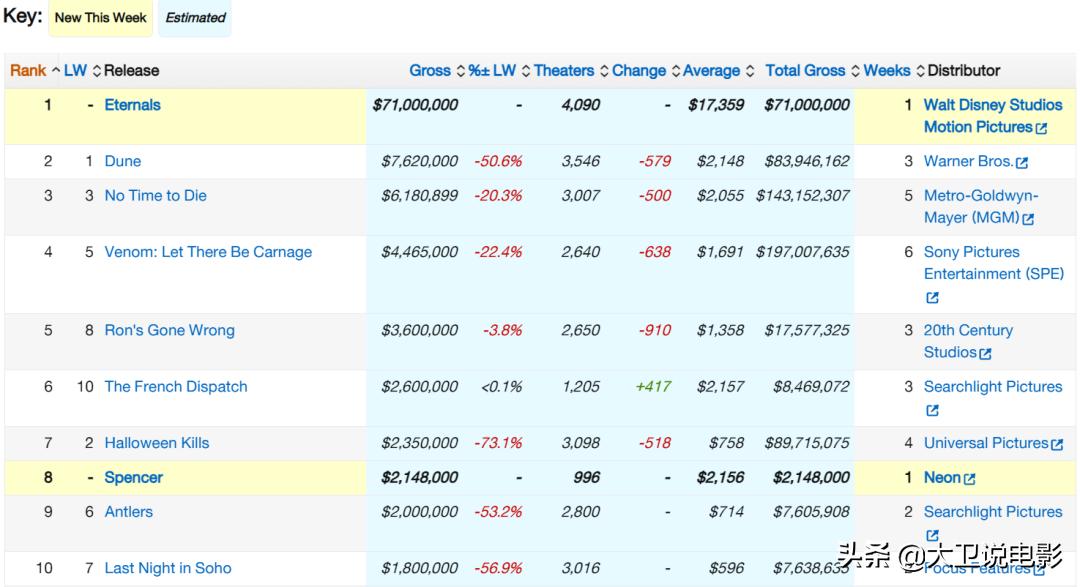The width and height of the screenshot is (1080, 587).
Task: Open external link icon below Sony Pictures Entertainment
Action: coord(932,297)
